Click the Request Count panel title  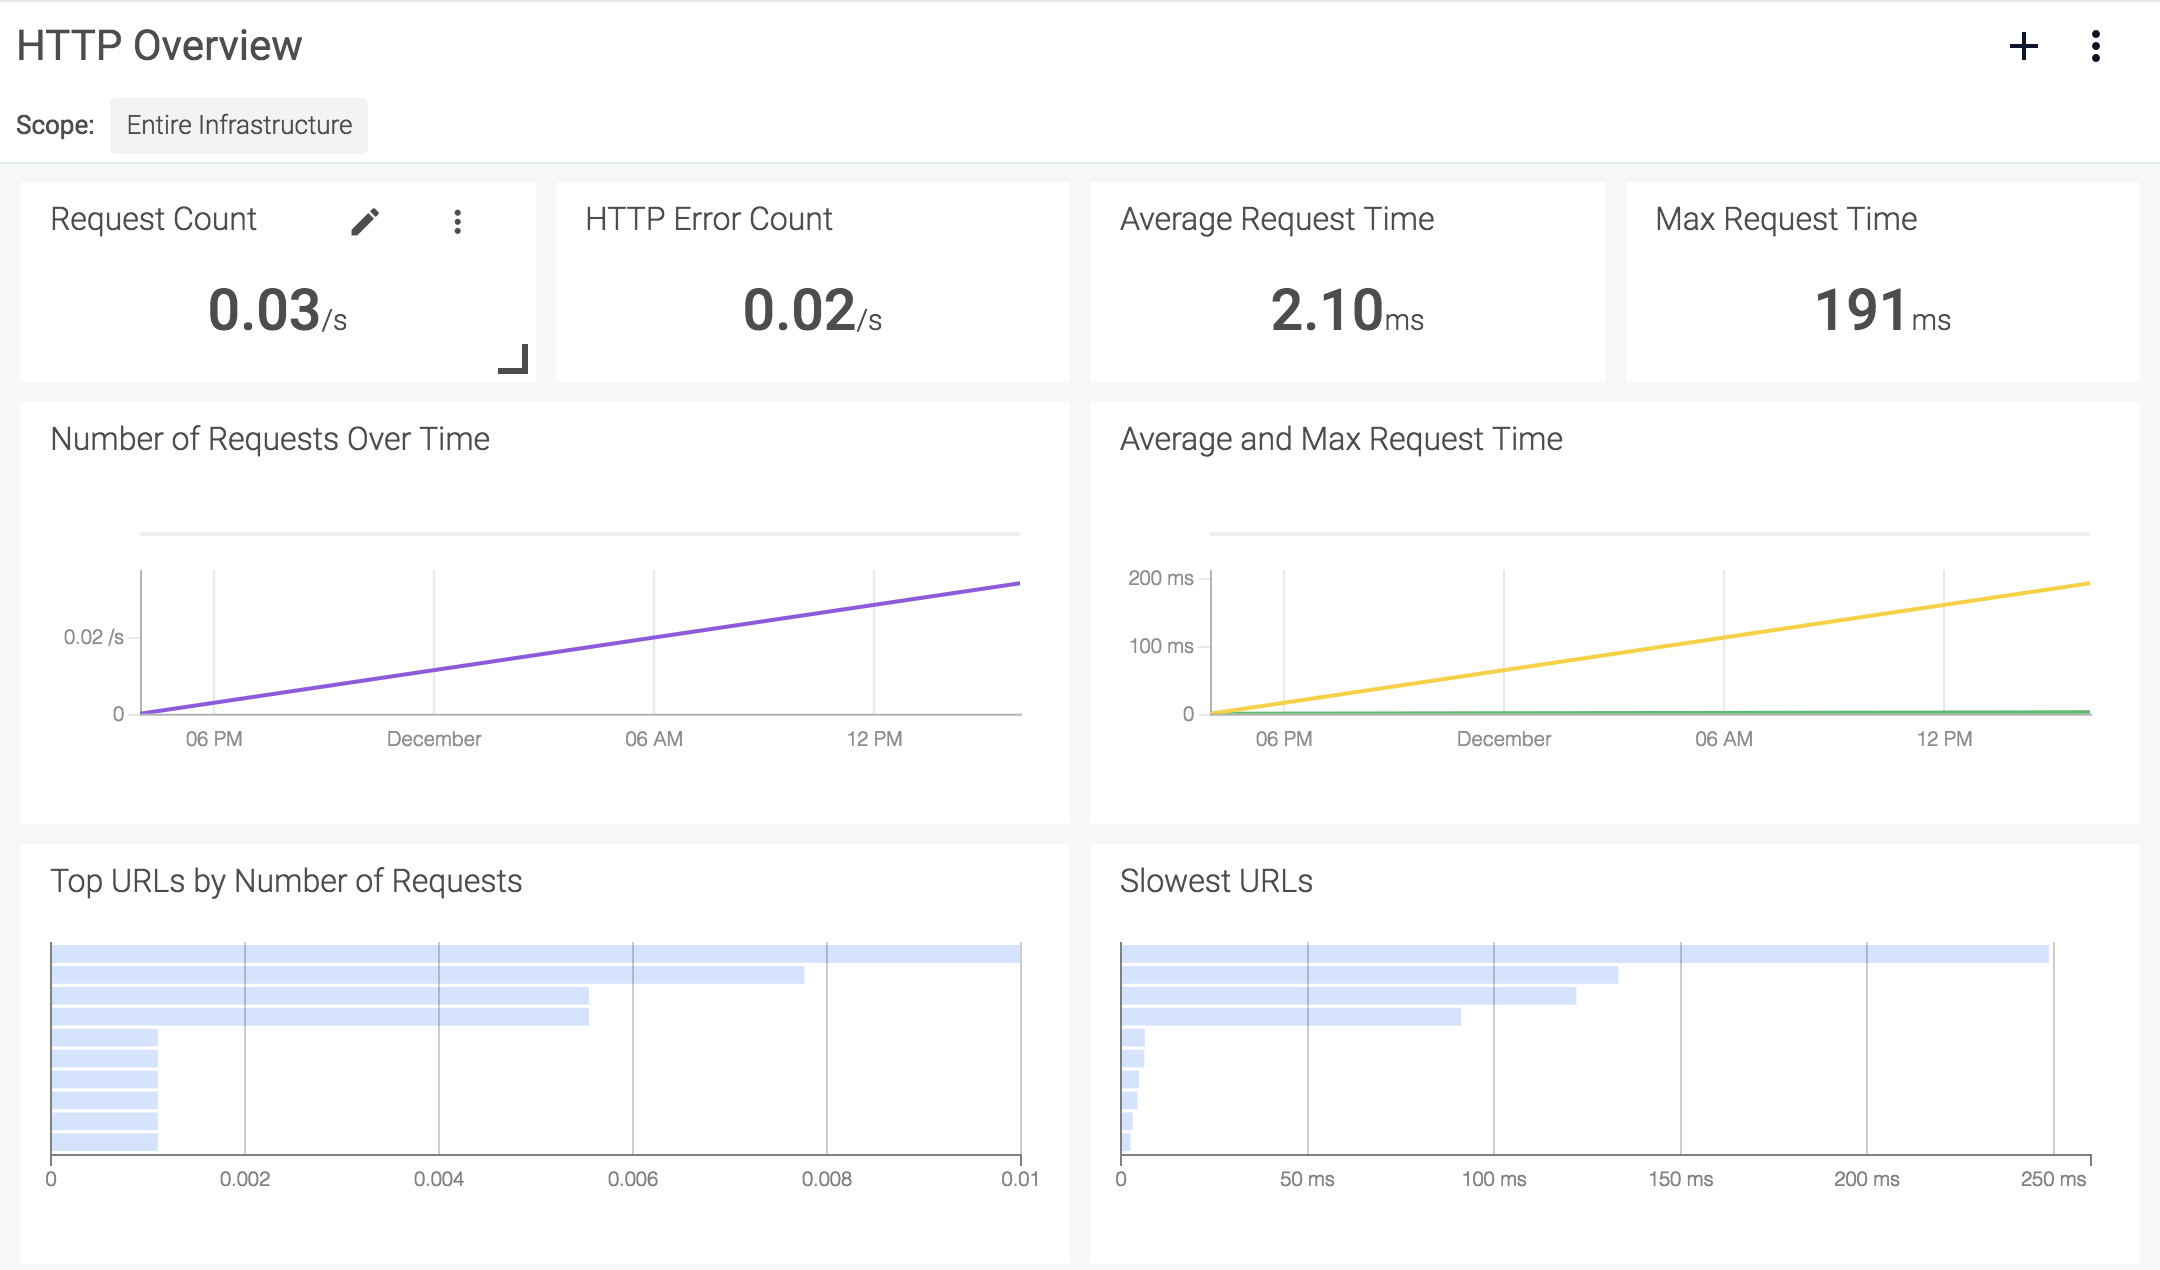point(153,219)
